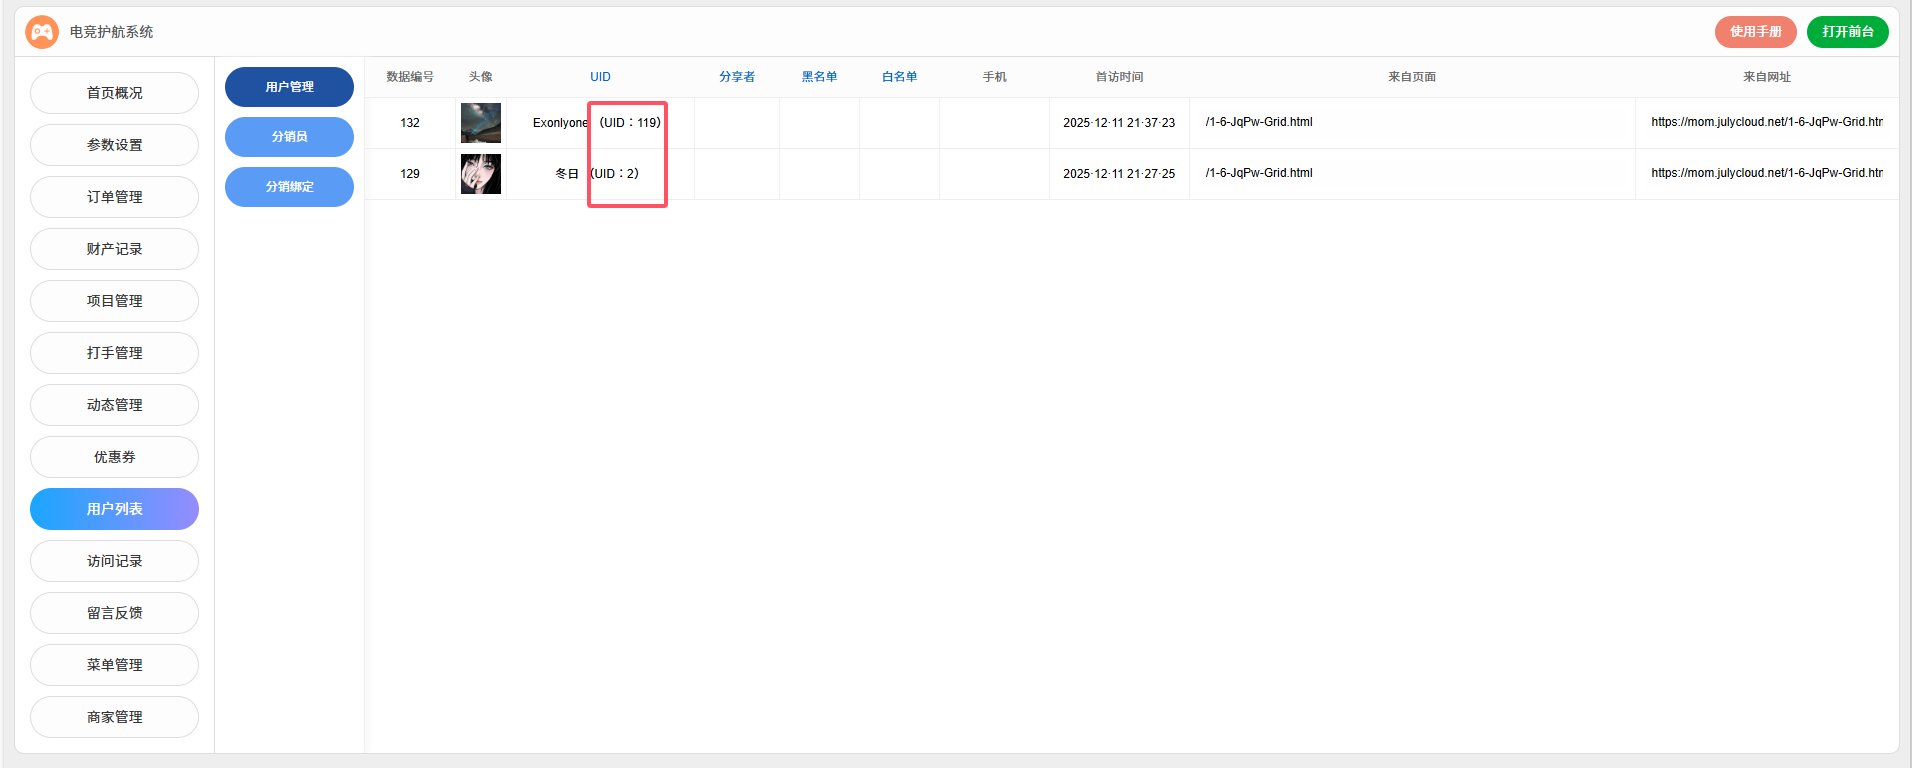
Task: Go to 参数设置 menu item
Action: (114, 145)
